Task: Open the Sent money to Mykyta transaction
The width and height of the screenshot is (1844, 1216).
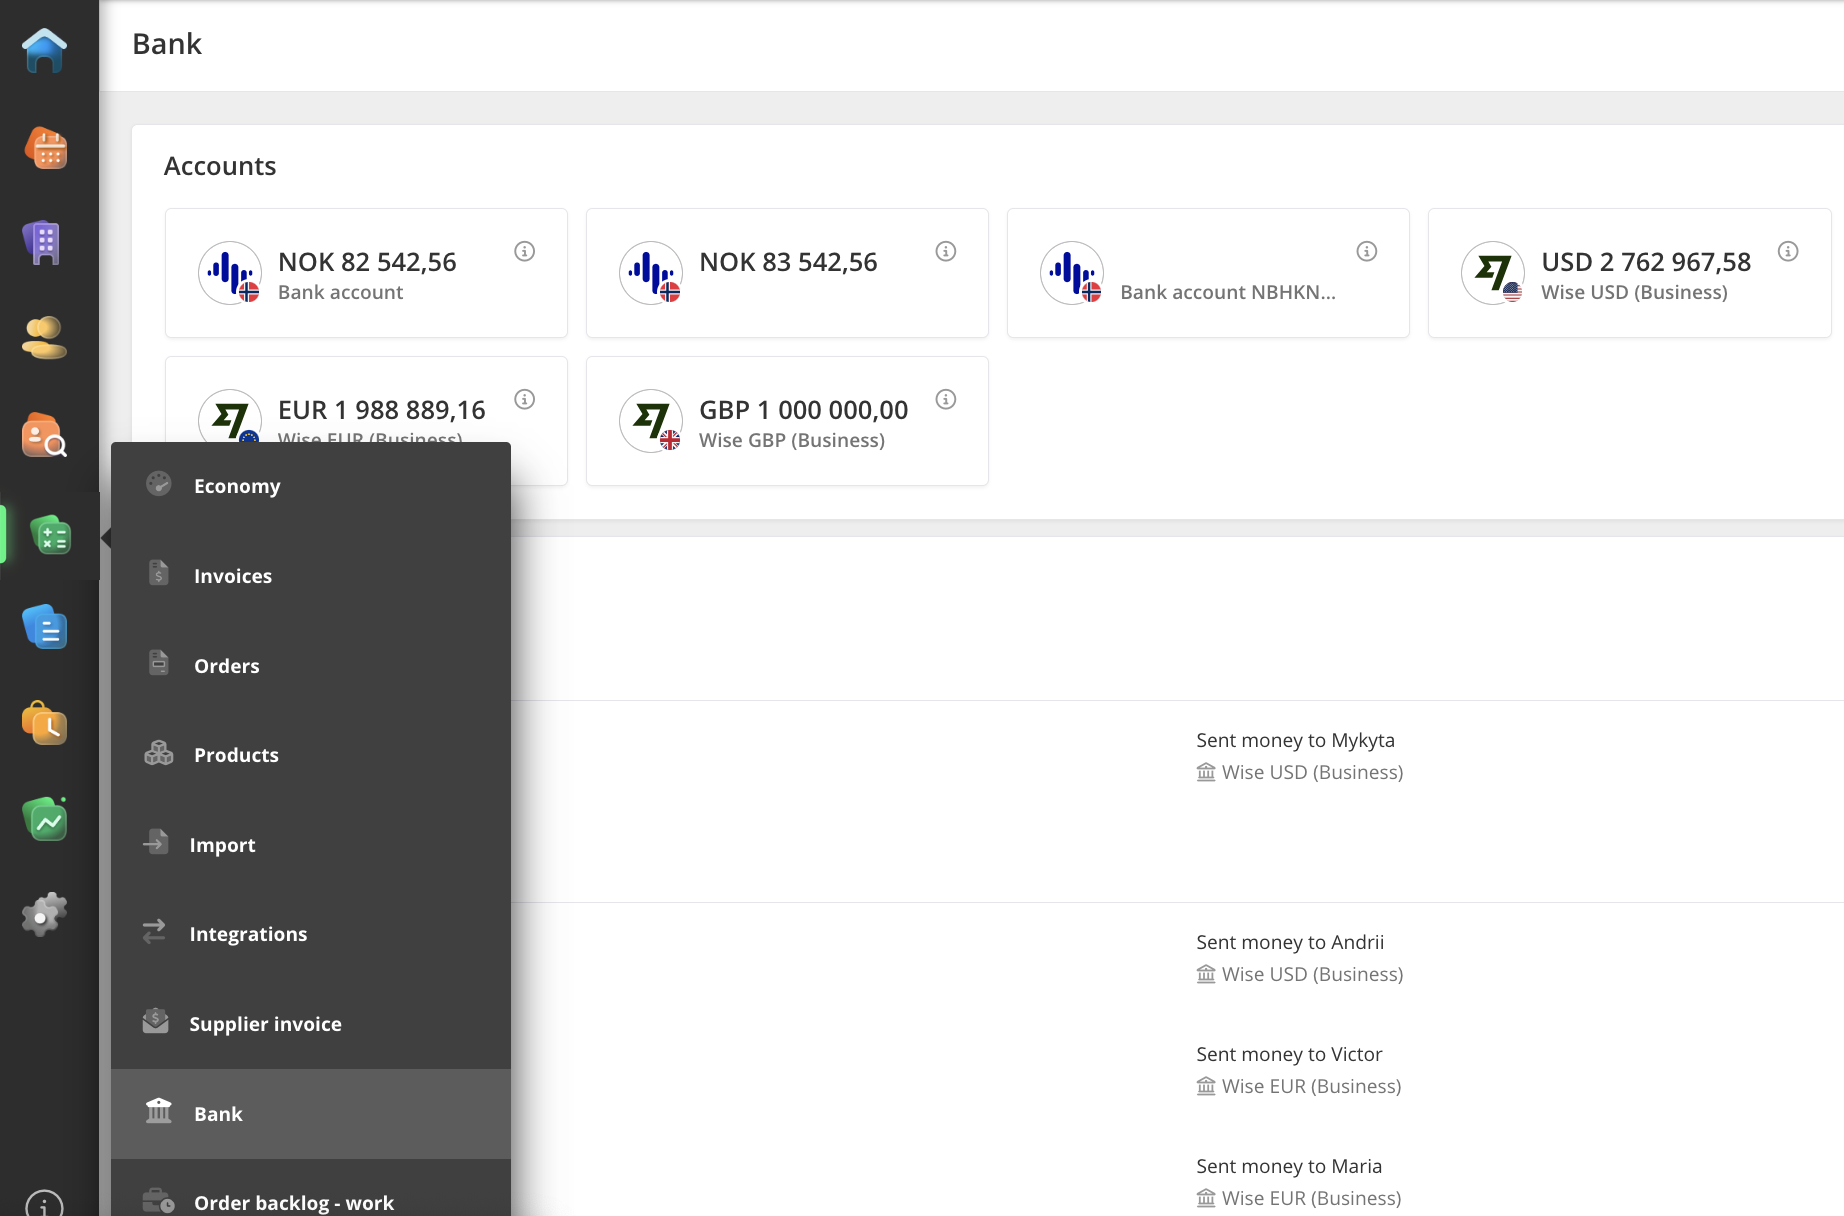Action: click(x=1295, y=741)
